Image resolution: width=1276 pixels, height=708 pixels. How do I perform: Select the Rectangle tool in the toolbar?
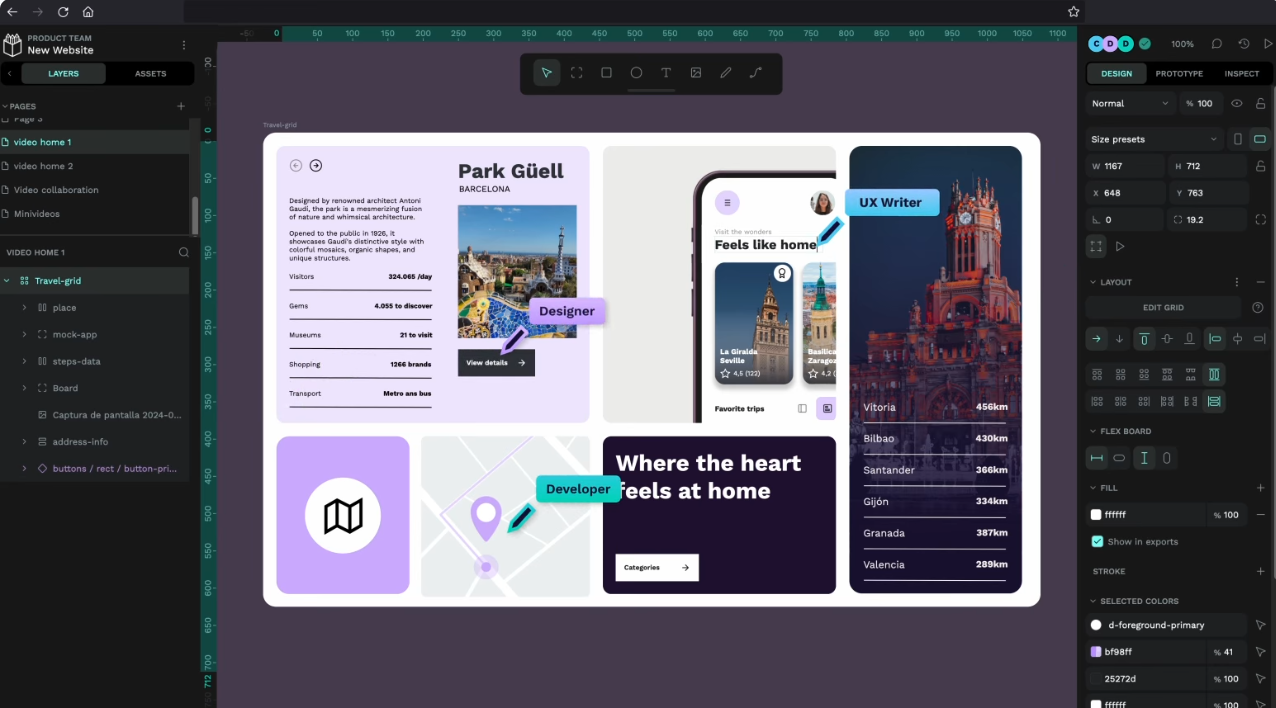tap(606, 73)
